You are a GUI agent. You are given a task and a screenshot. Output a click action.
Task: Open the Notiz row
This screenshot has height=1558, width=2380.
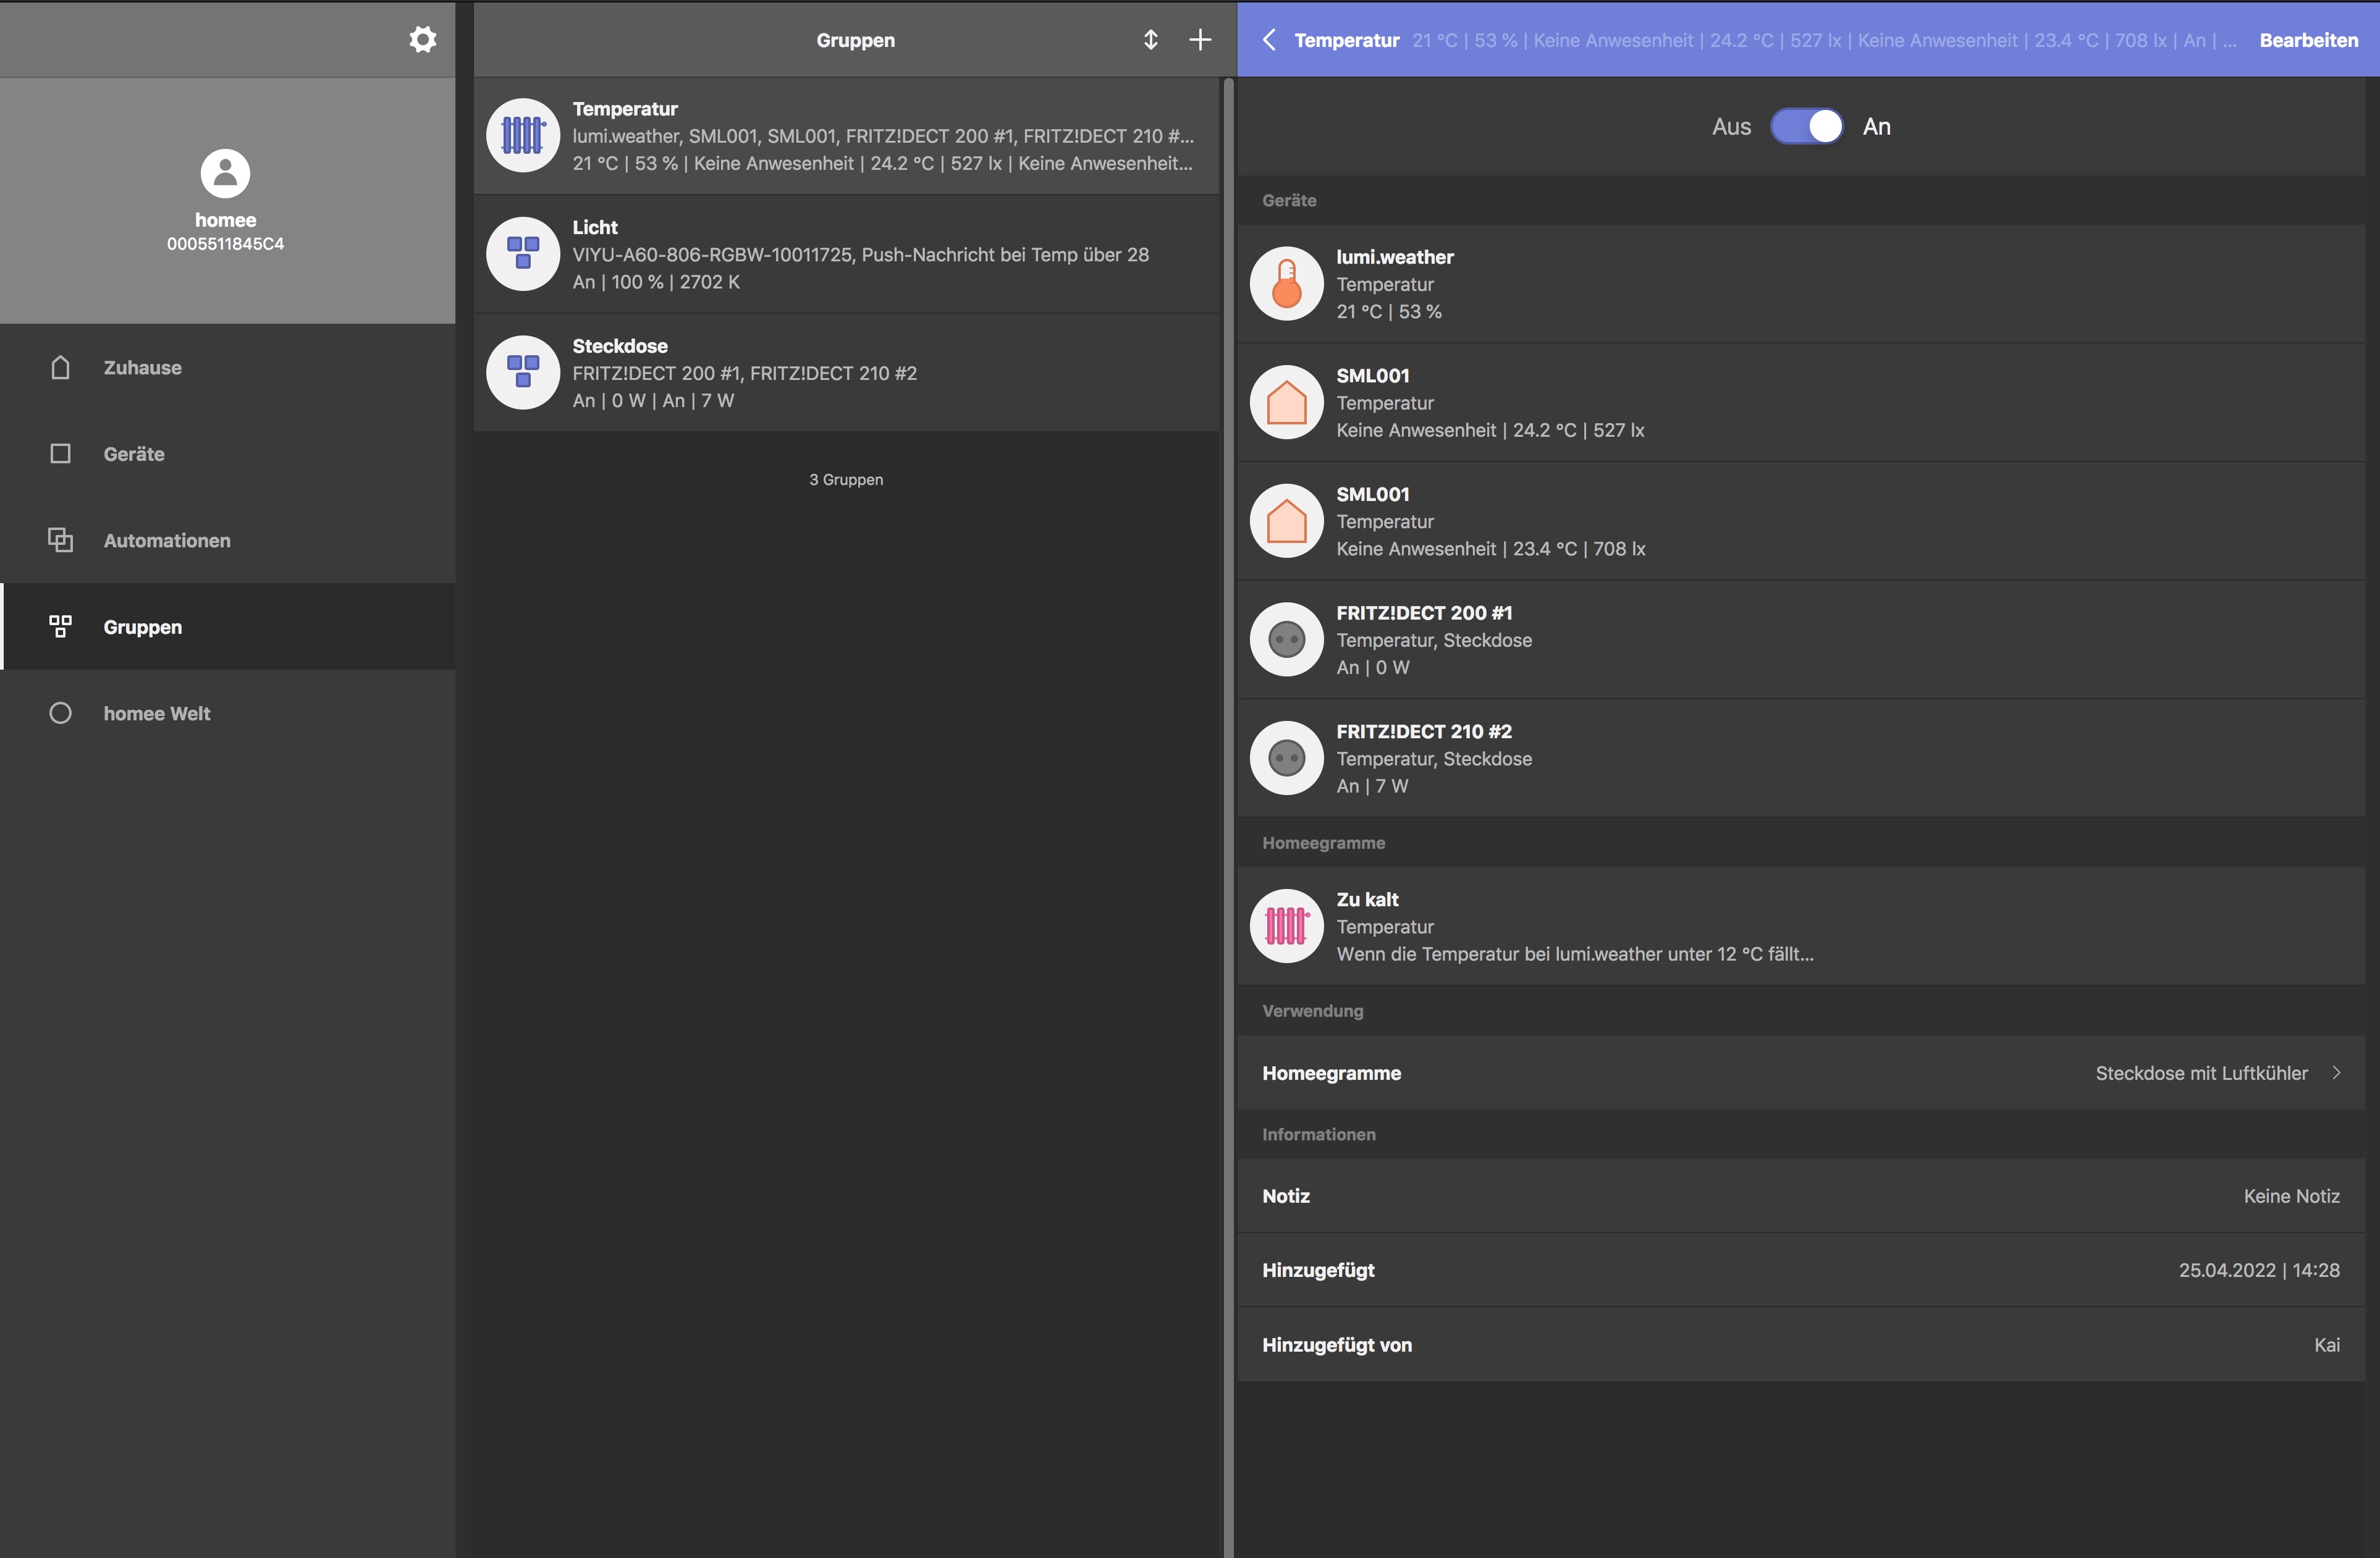pos(1800,1196)
